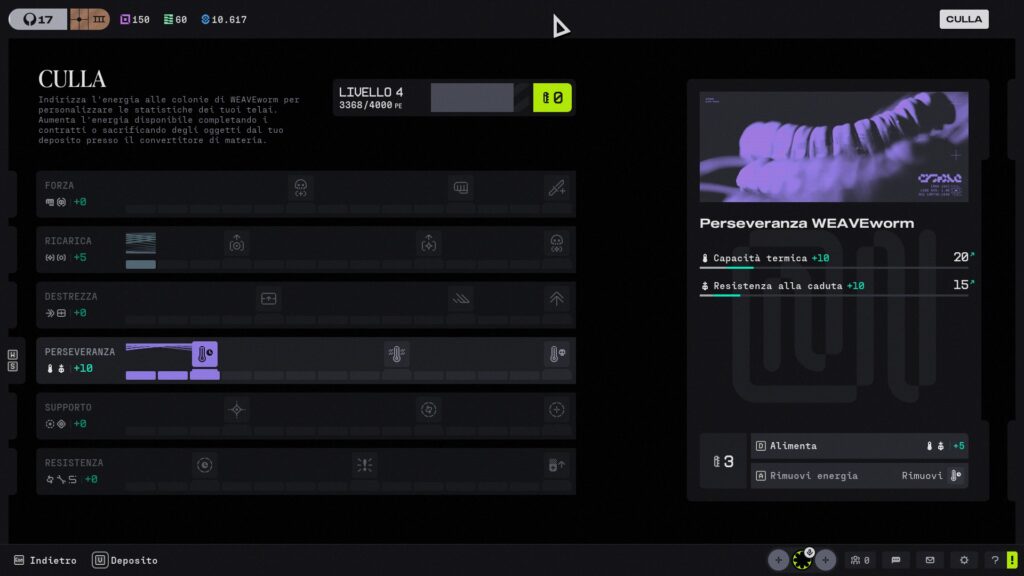
Task: Go back with Indietro button
Action: tap(45, 560)
